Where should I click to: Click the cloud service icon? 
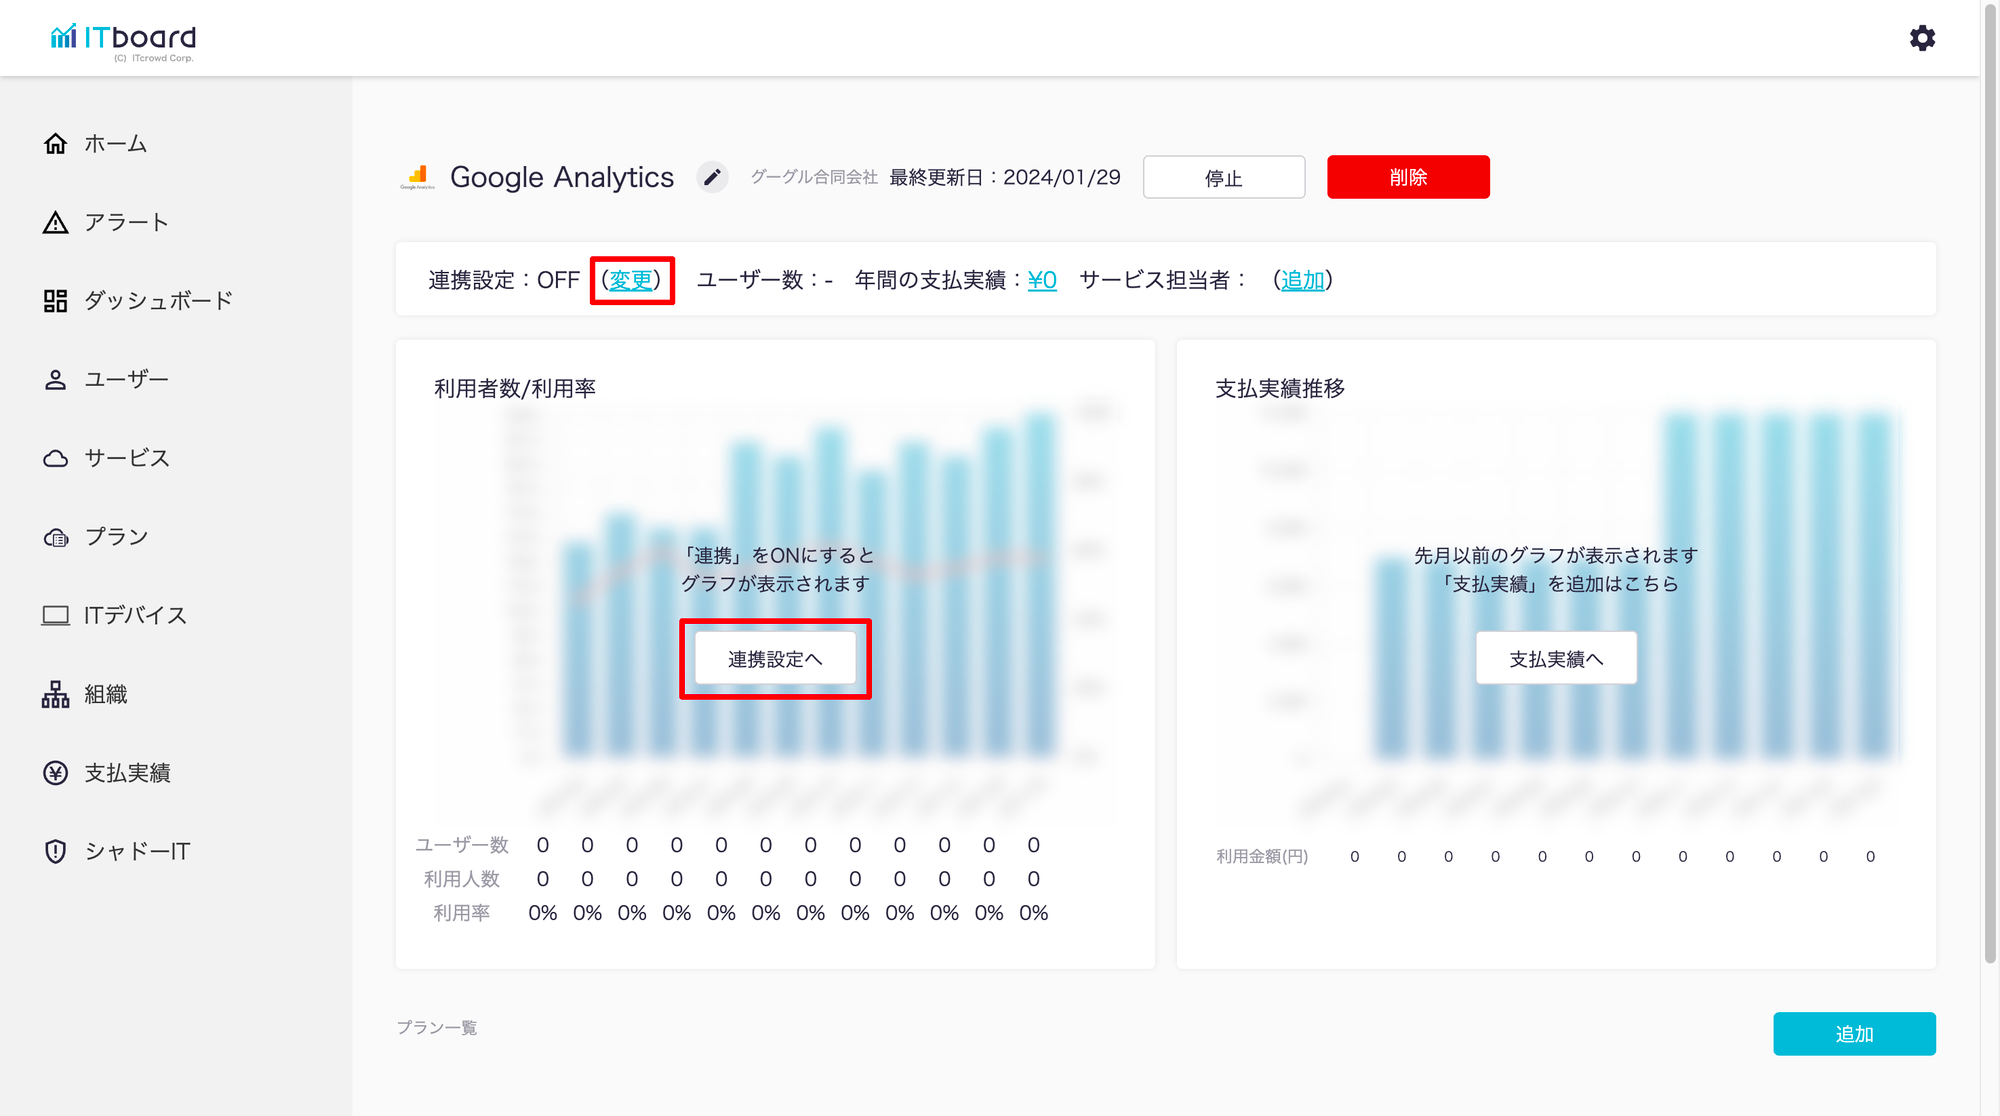56,458
